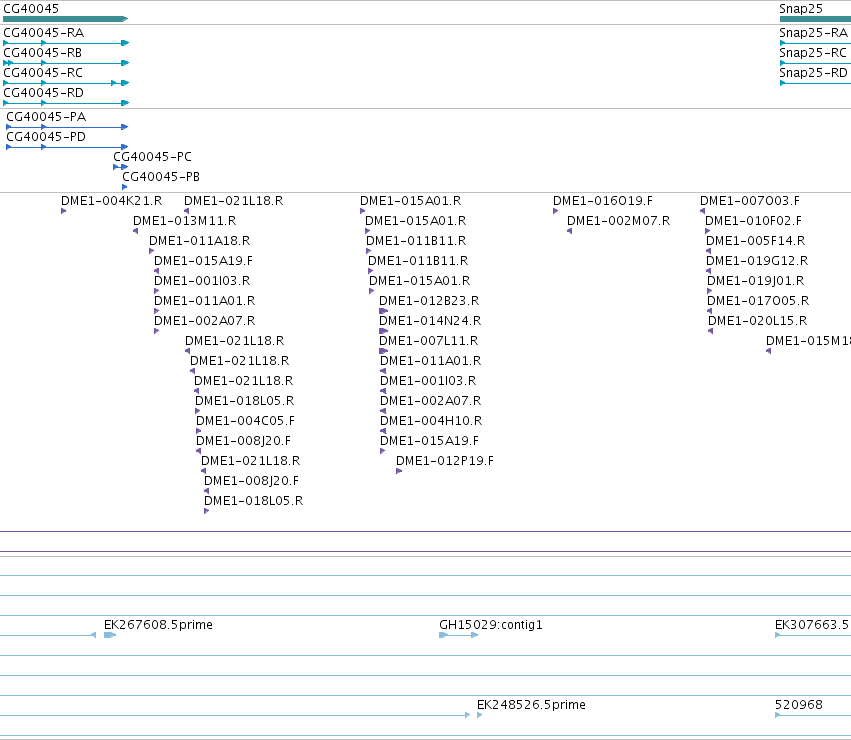Click the CG40045 gene name label
851x740 pixels.
pyautogui.click(x=31, y=9)
